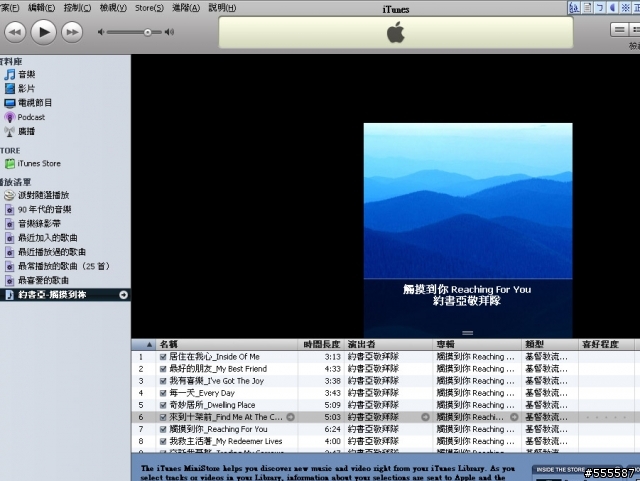Uncheck 居住在我心_Inside Of Me track

tap(163, 357)
